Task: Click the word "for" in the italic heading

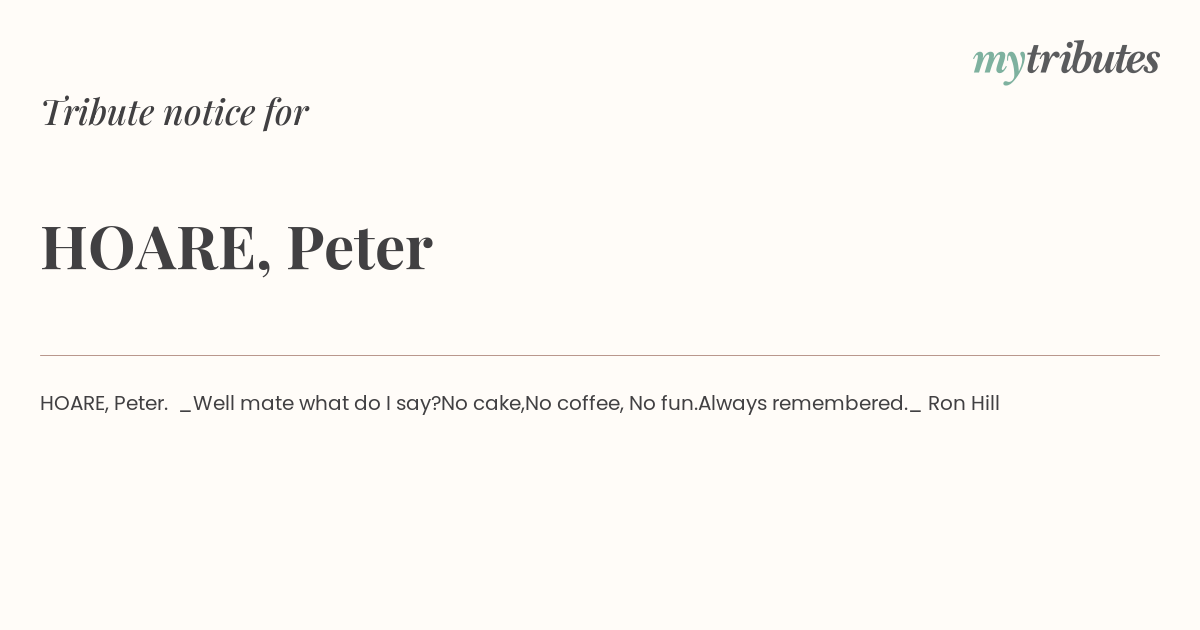Action: point(286,112)
